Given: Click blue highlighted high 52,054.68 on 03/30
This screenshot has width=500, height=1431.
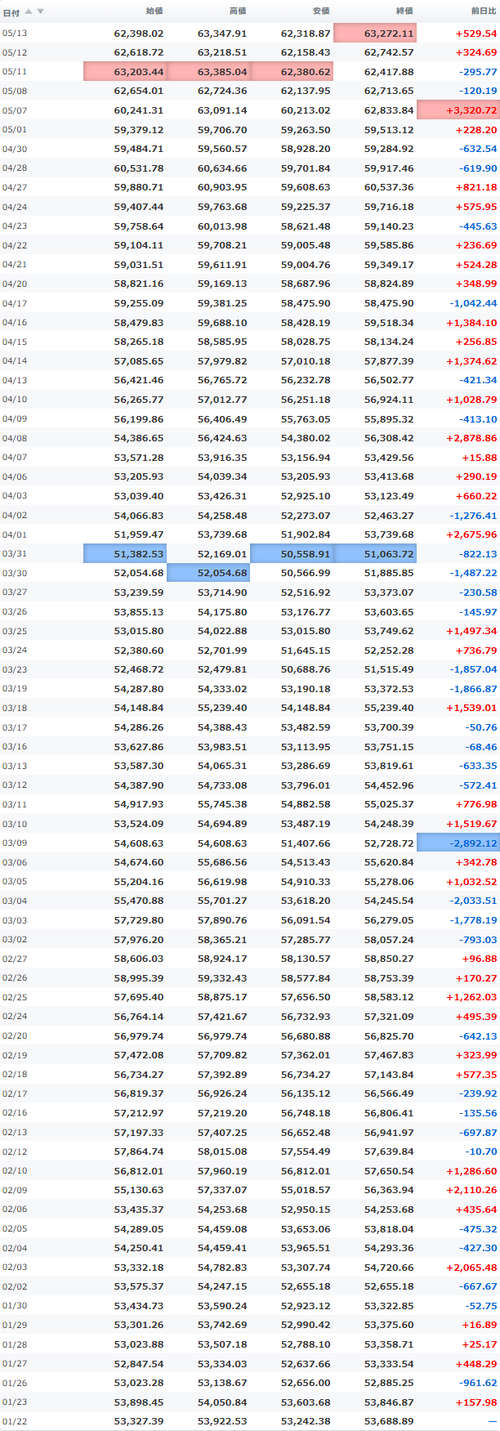Looking at the screenshot, I should (208, 573).
